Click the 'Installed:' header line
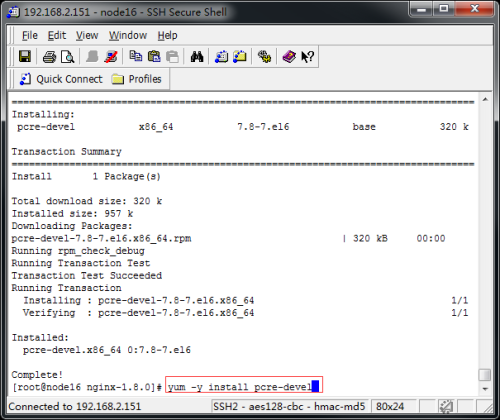Viewport: 500px width, 420px height. point(40,338)
